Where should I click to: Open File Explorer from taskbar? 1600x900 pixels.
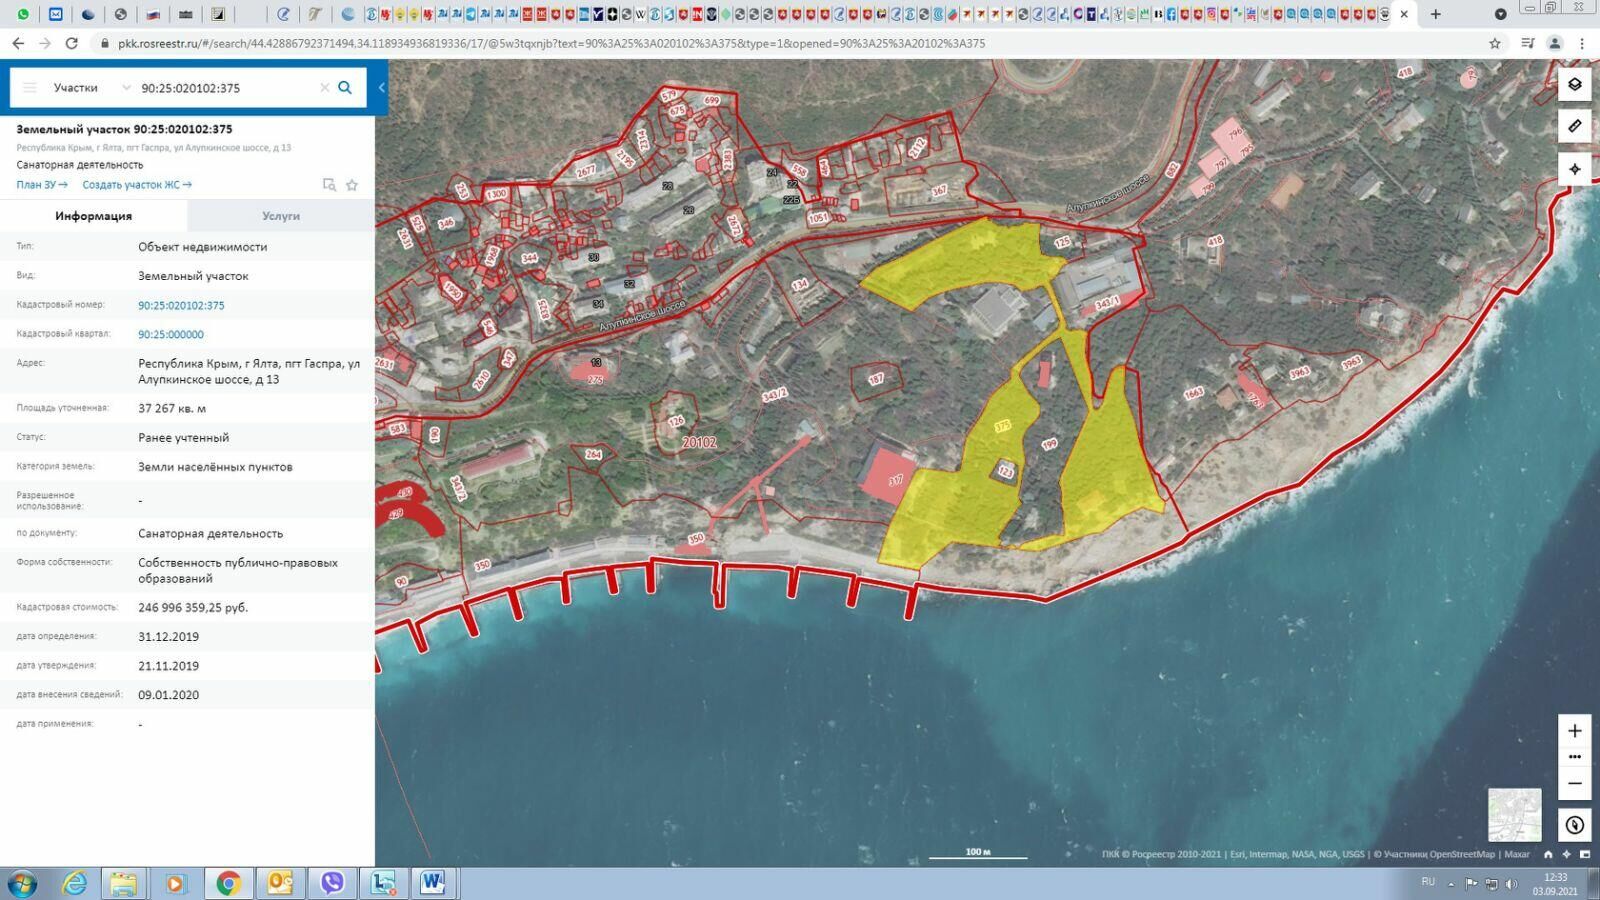pos(123,884)
